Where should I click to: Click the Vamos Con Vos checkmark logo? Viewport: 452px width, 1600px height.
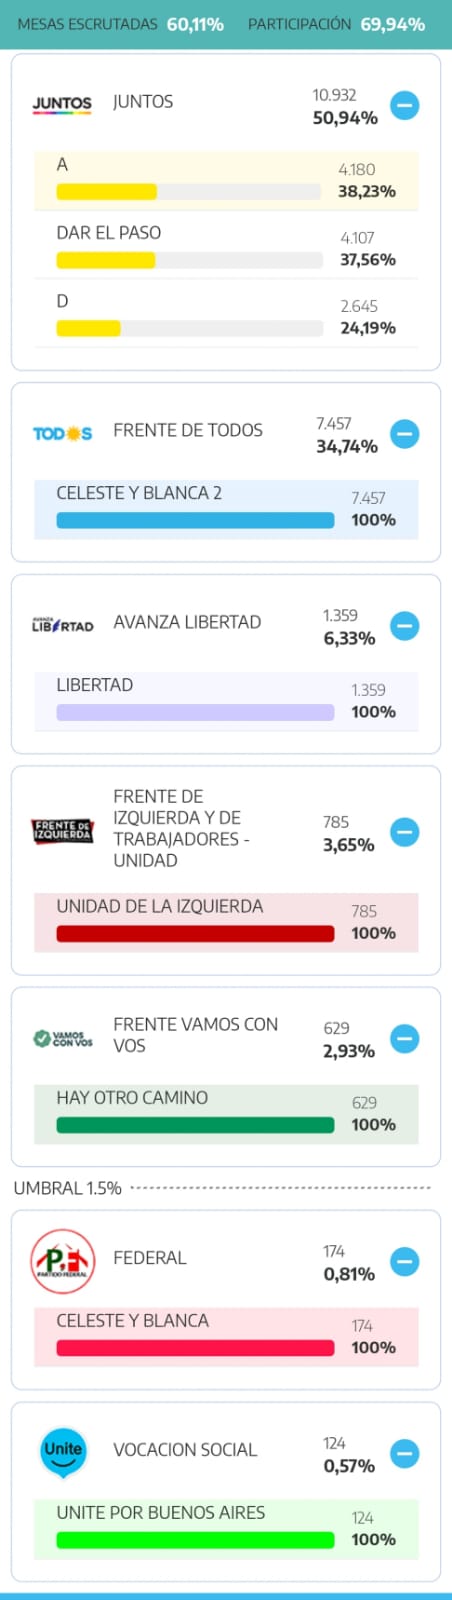(x=62, y=1039)
